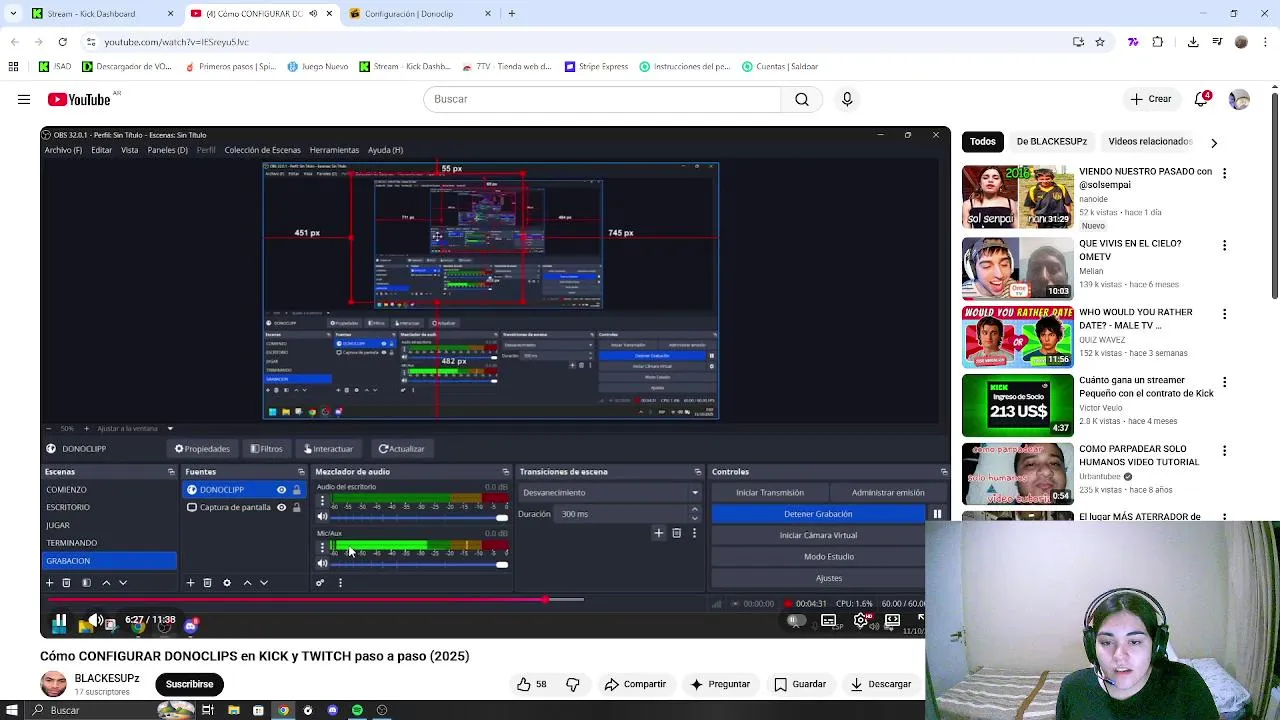
Task: Add a source with Fuentes plus icon
Action: [190, 583]
